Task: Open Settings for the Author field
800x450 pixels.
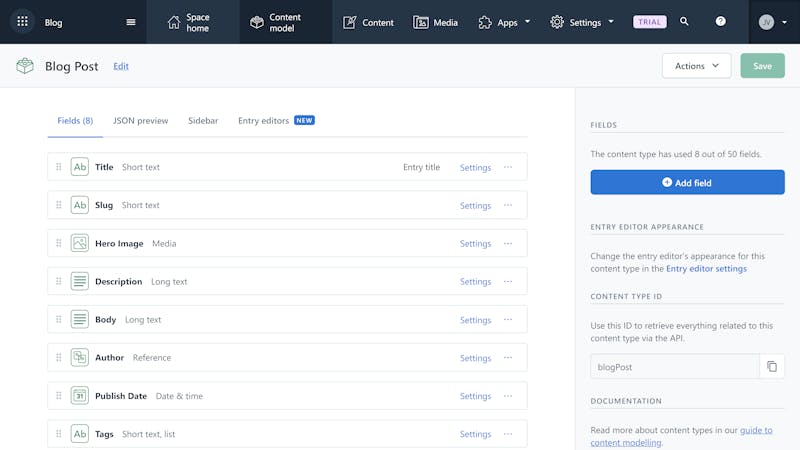Action: point(475,358)
